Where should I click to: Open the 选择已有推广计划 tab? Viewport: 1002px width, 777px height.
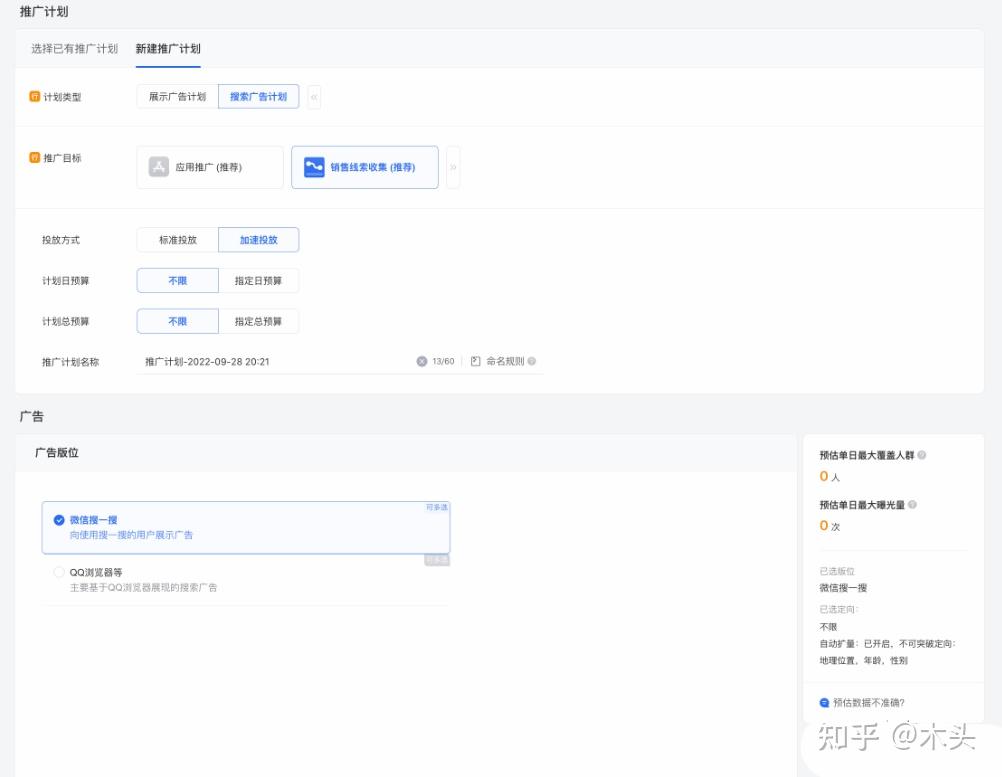pyautogui.click(x=74, y=49)
